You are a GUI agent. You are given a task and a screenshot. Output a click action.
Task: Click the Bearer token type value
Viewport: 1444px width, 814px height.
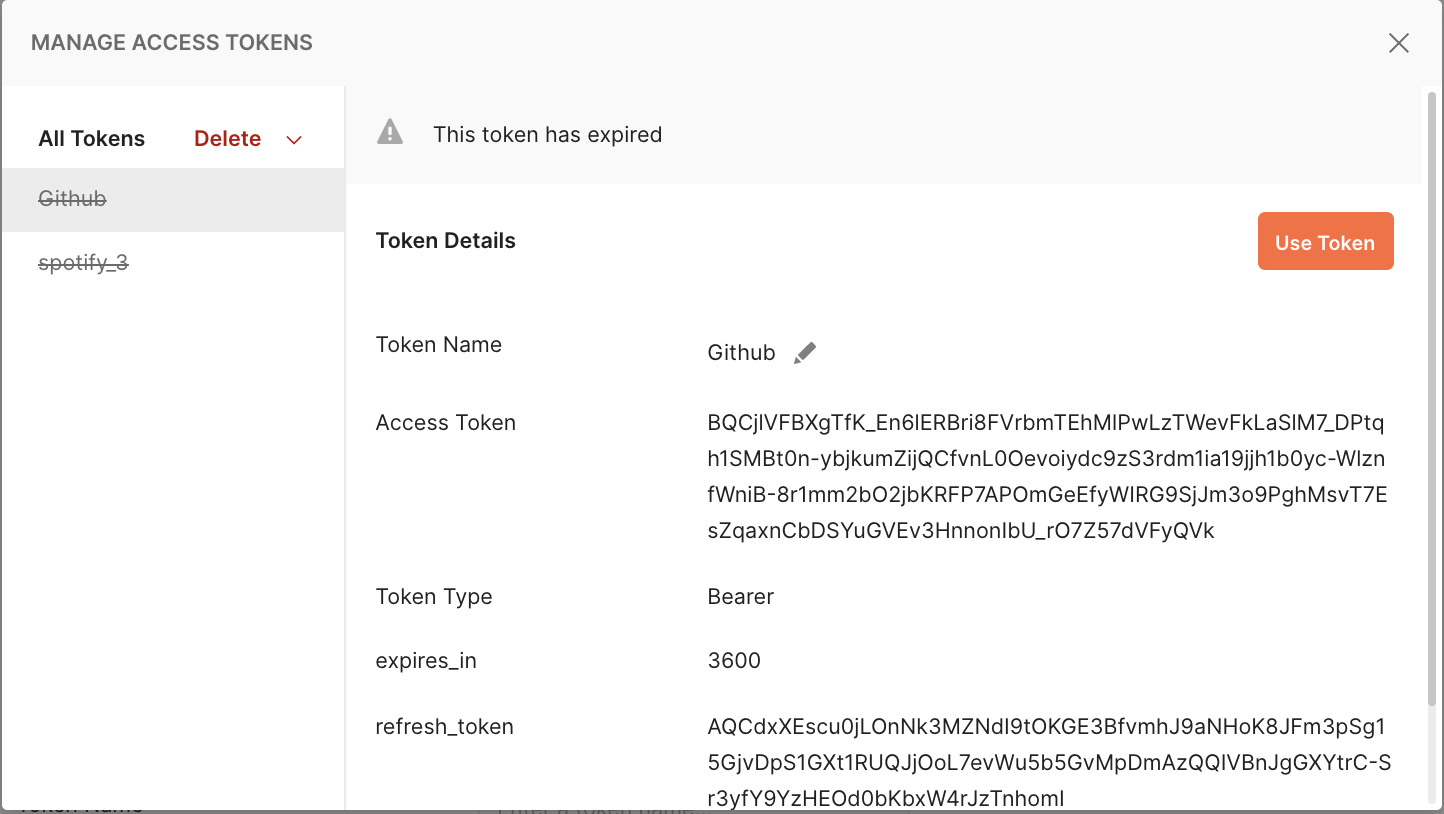[x=740, y=596]
